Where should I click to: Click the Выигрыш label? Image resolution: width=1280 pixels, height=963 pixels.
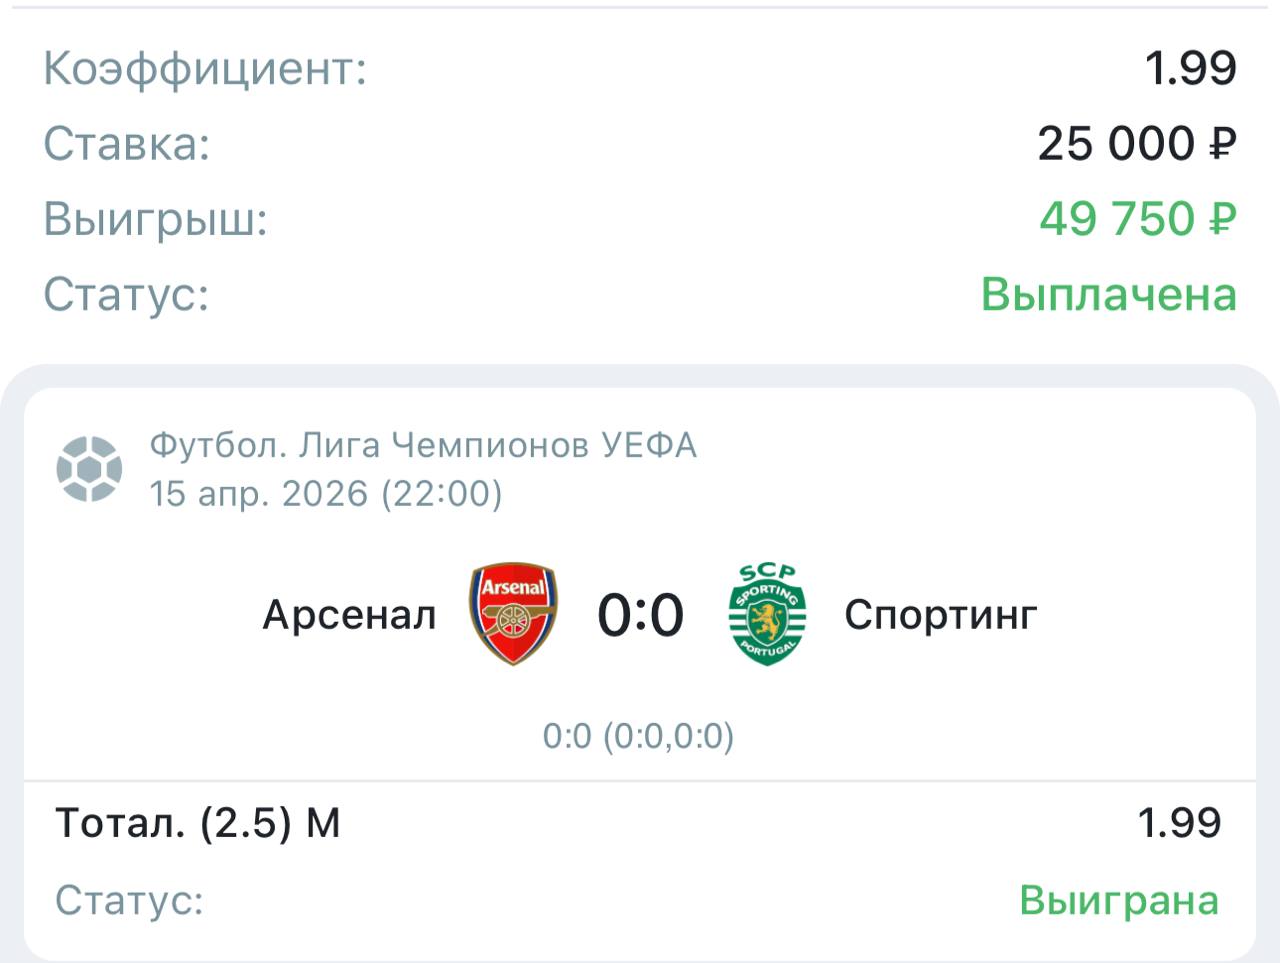(x=156, y=219)
